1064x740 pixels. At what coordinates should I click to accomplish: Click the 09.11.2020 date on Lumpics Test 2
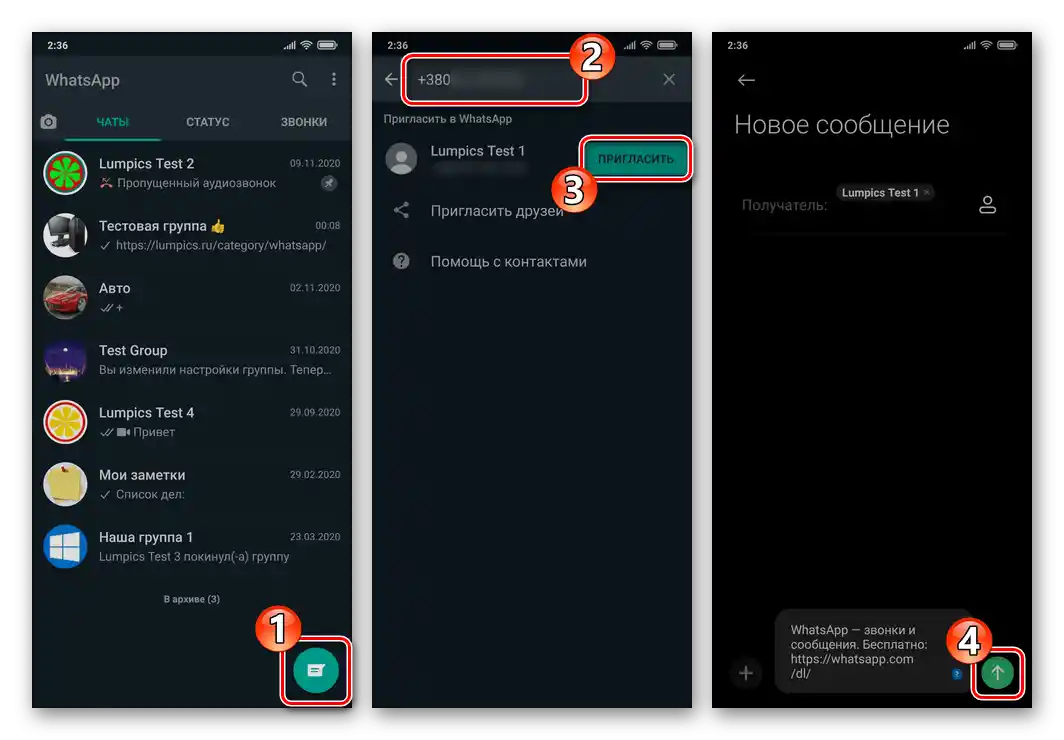click(x=315, y=163)
